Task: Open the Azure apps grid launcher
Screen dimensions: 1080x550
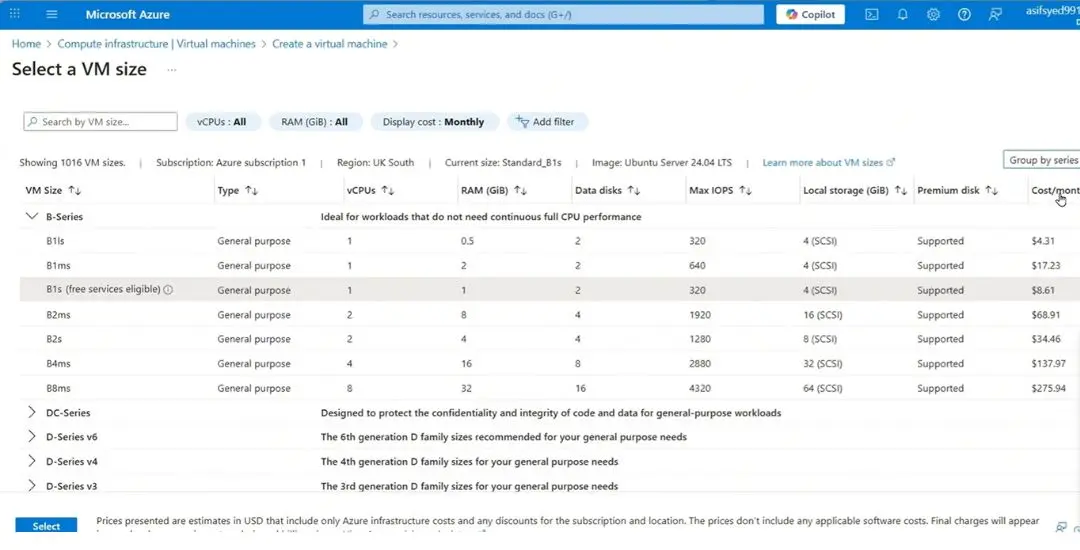Action: pos(15,14)
